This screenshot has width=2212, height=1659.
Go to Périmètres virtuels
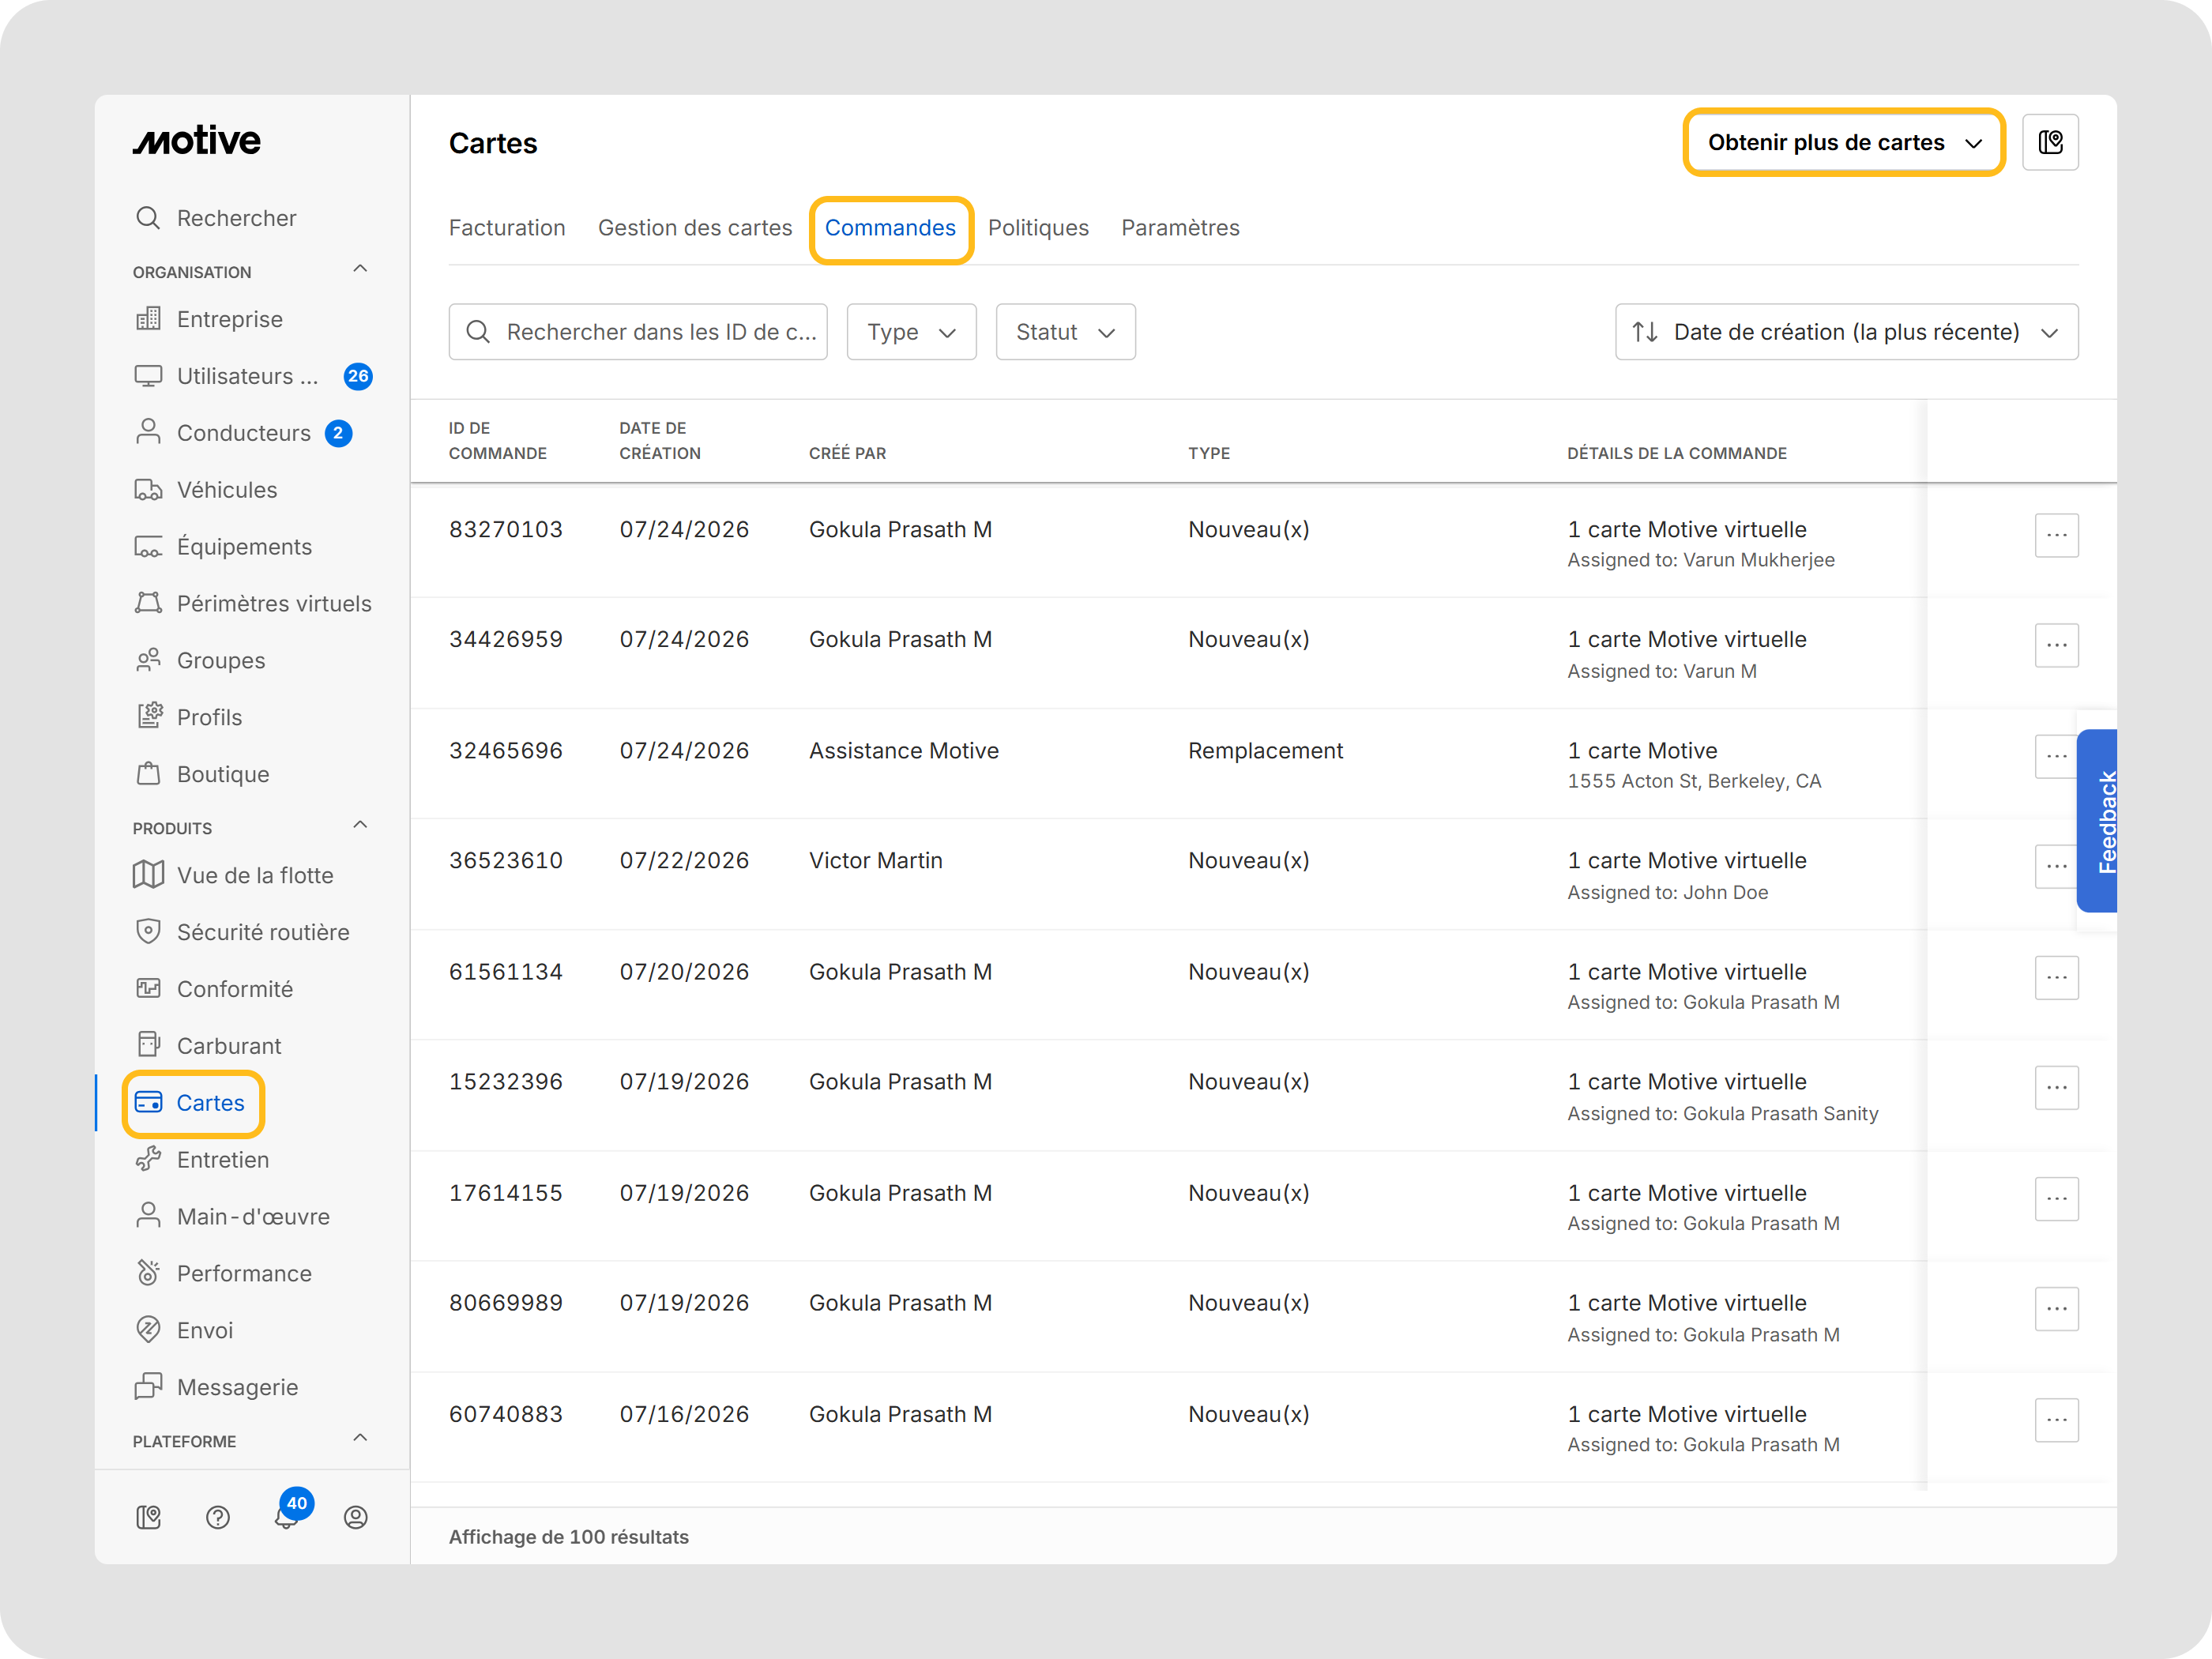(253, 604)
